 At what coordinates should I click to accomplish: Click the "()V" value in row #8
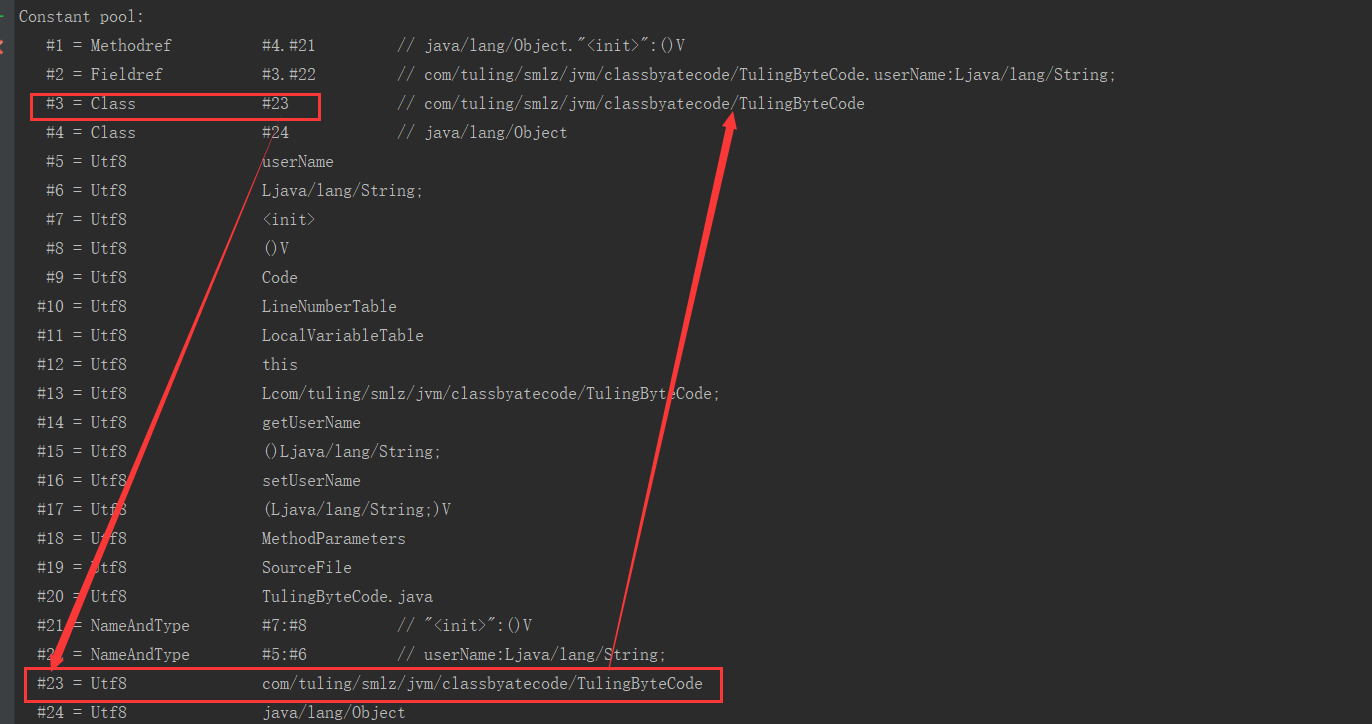coord(276,248)
